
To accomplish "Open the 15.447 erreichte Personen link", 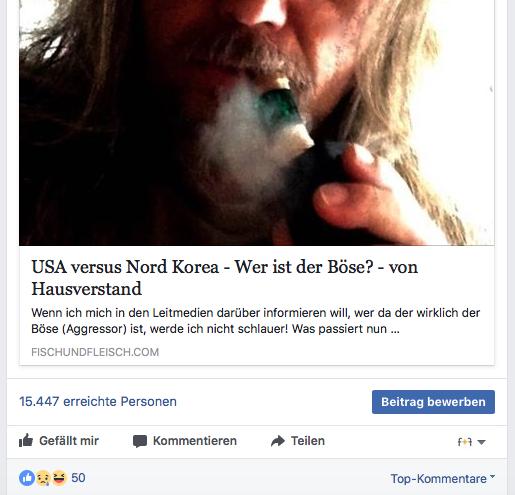I will pyautogui.click(x=98, y=401).
